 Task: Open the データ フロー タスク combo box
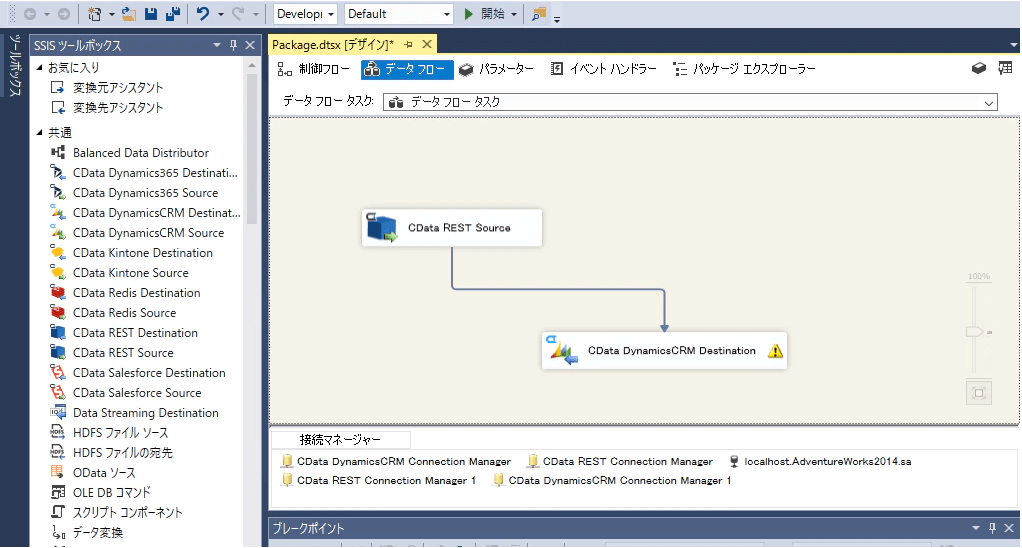[x=690, y=102]
